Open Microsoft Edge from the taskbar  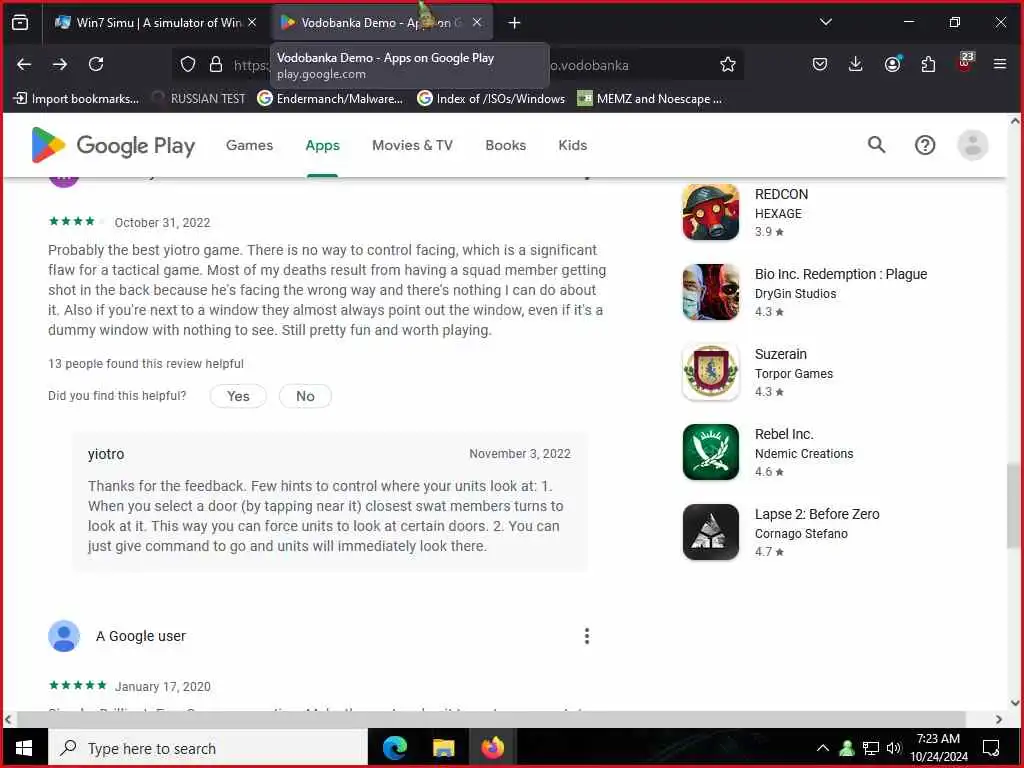tap(395, 748)
